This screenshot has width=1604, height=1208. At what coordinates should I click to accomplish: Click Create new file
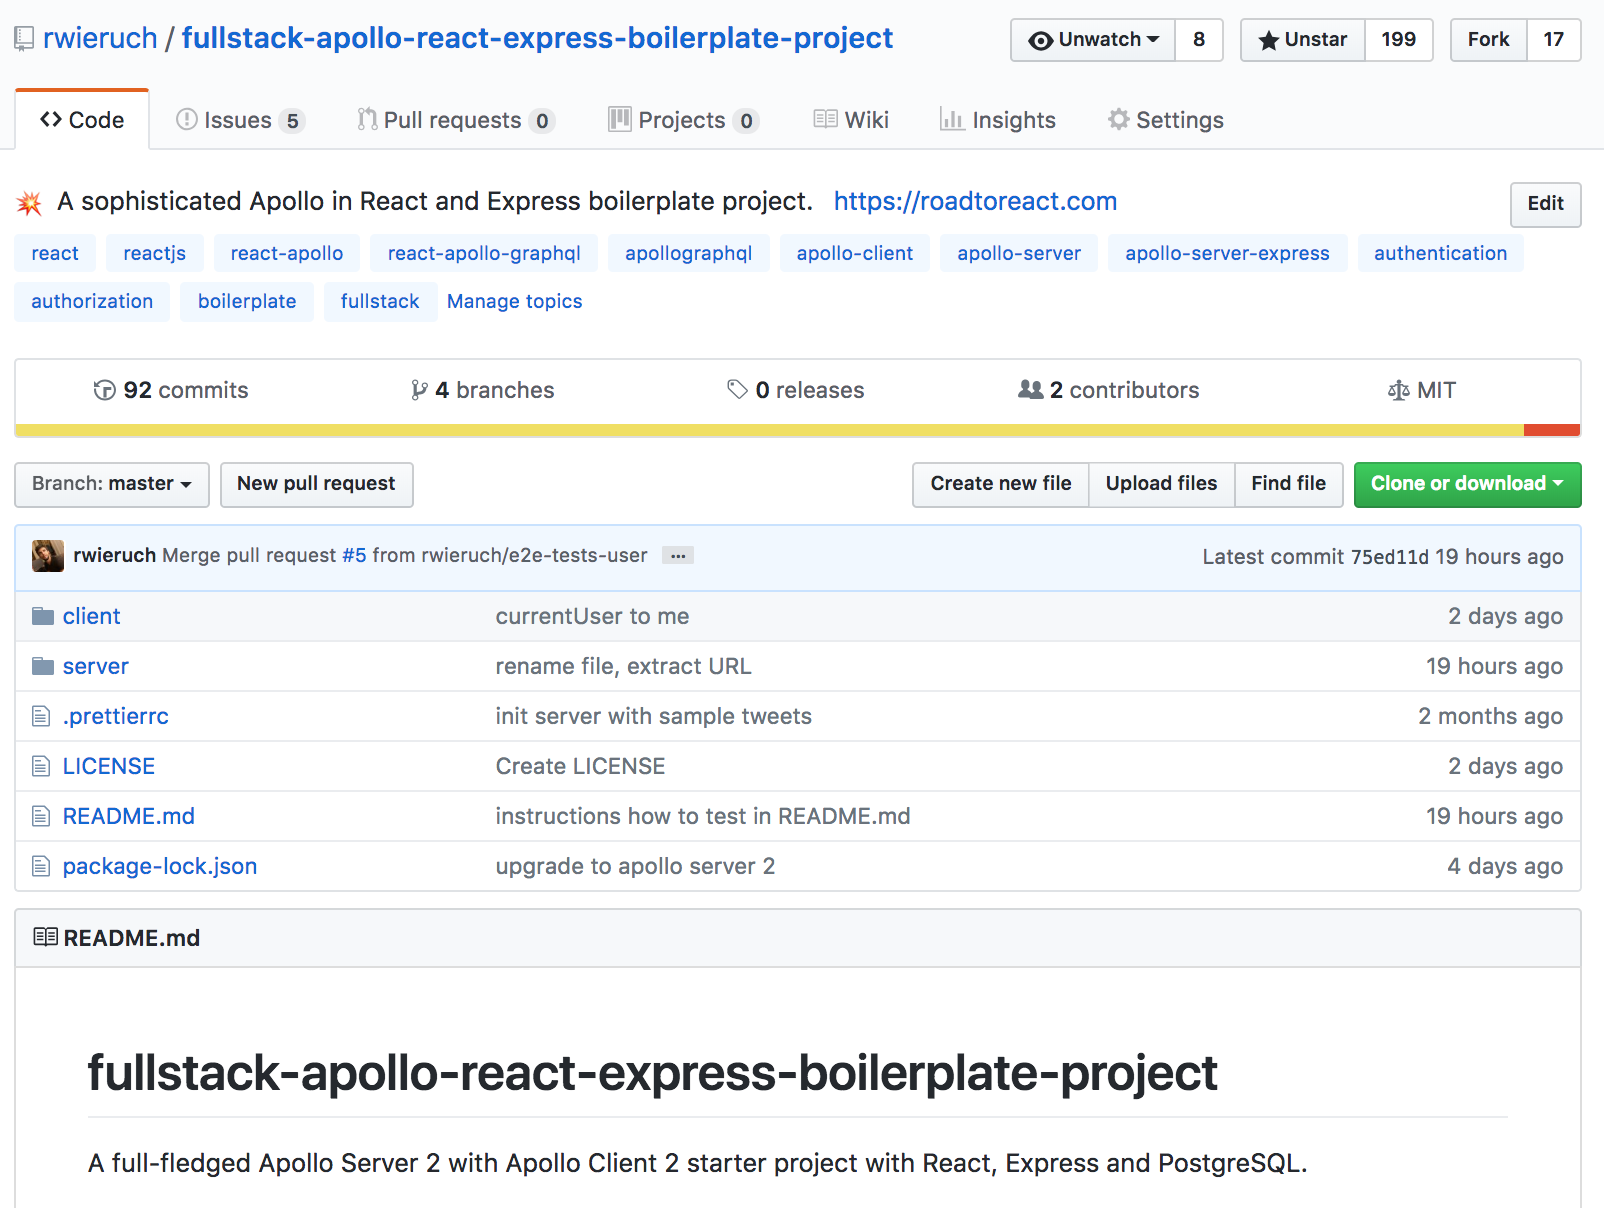(x=1001, y=484)
